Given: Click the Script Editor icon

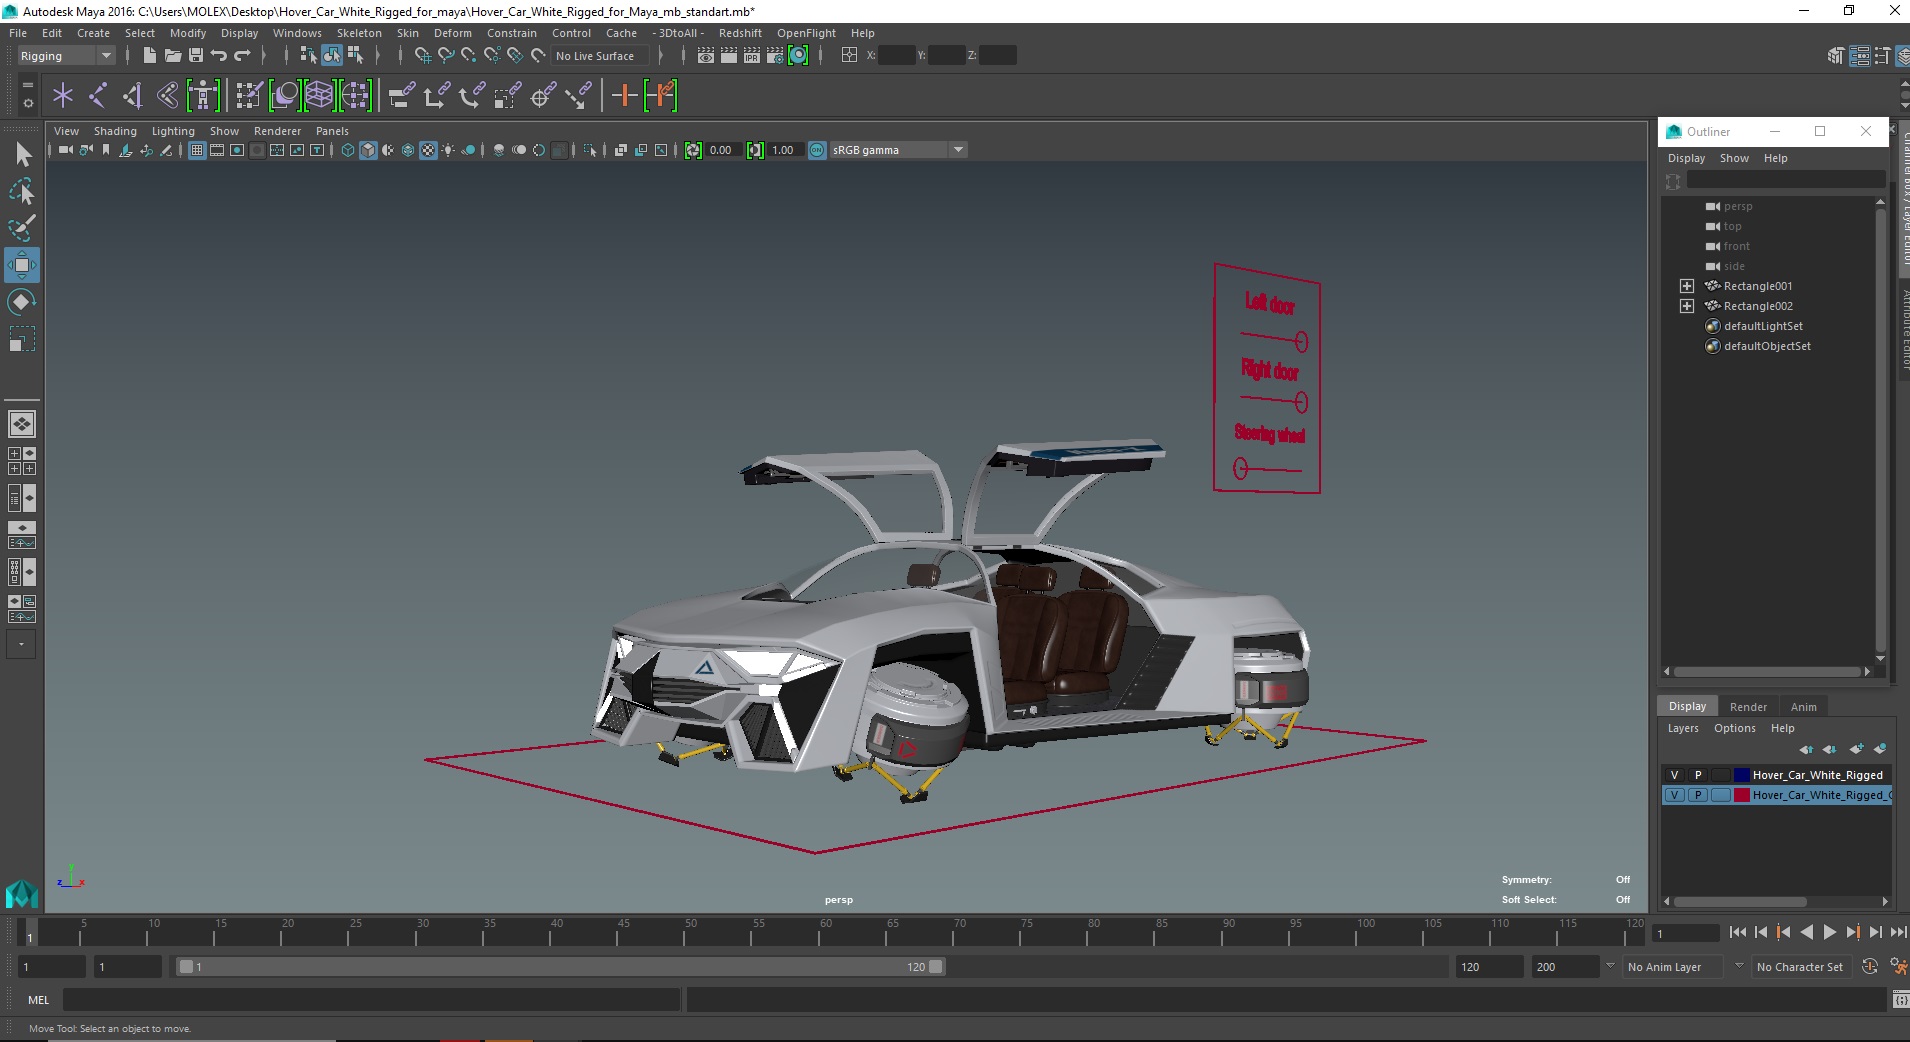Looking at the screenshot, I should [1900, 1000].
